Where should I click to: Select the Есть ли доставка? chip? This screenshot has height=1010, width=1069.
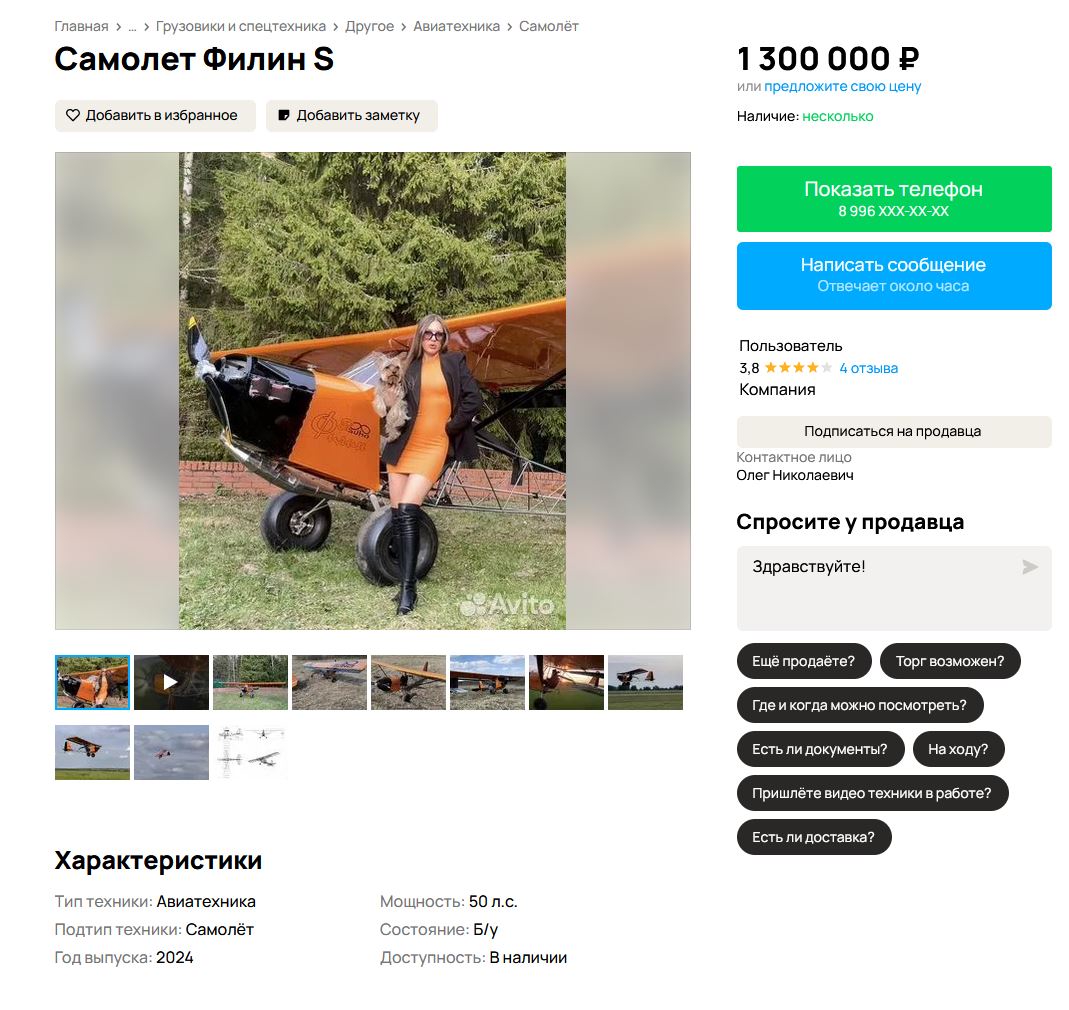coord(813,837)
